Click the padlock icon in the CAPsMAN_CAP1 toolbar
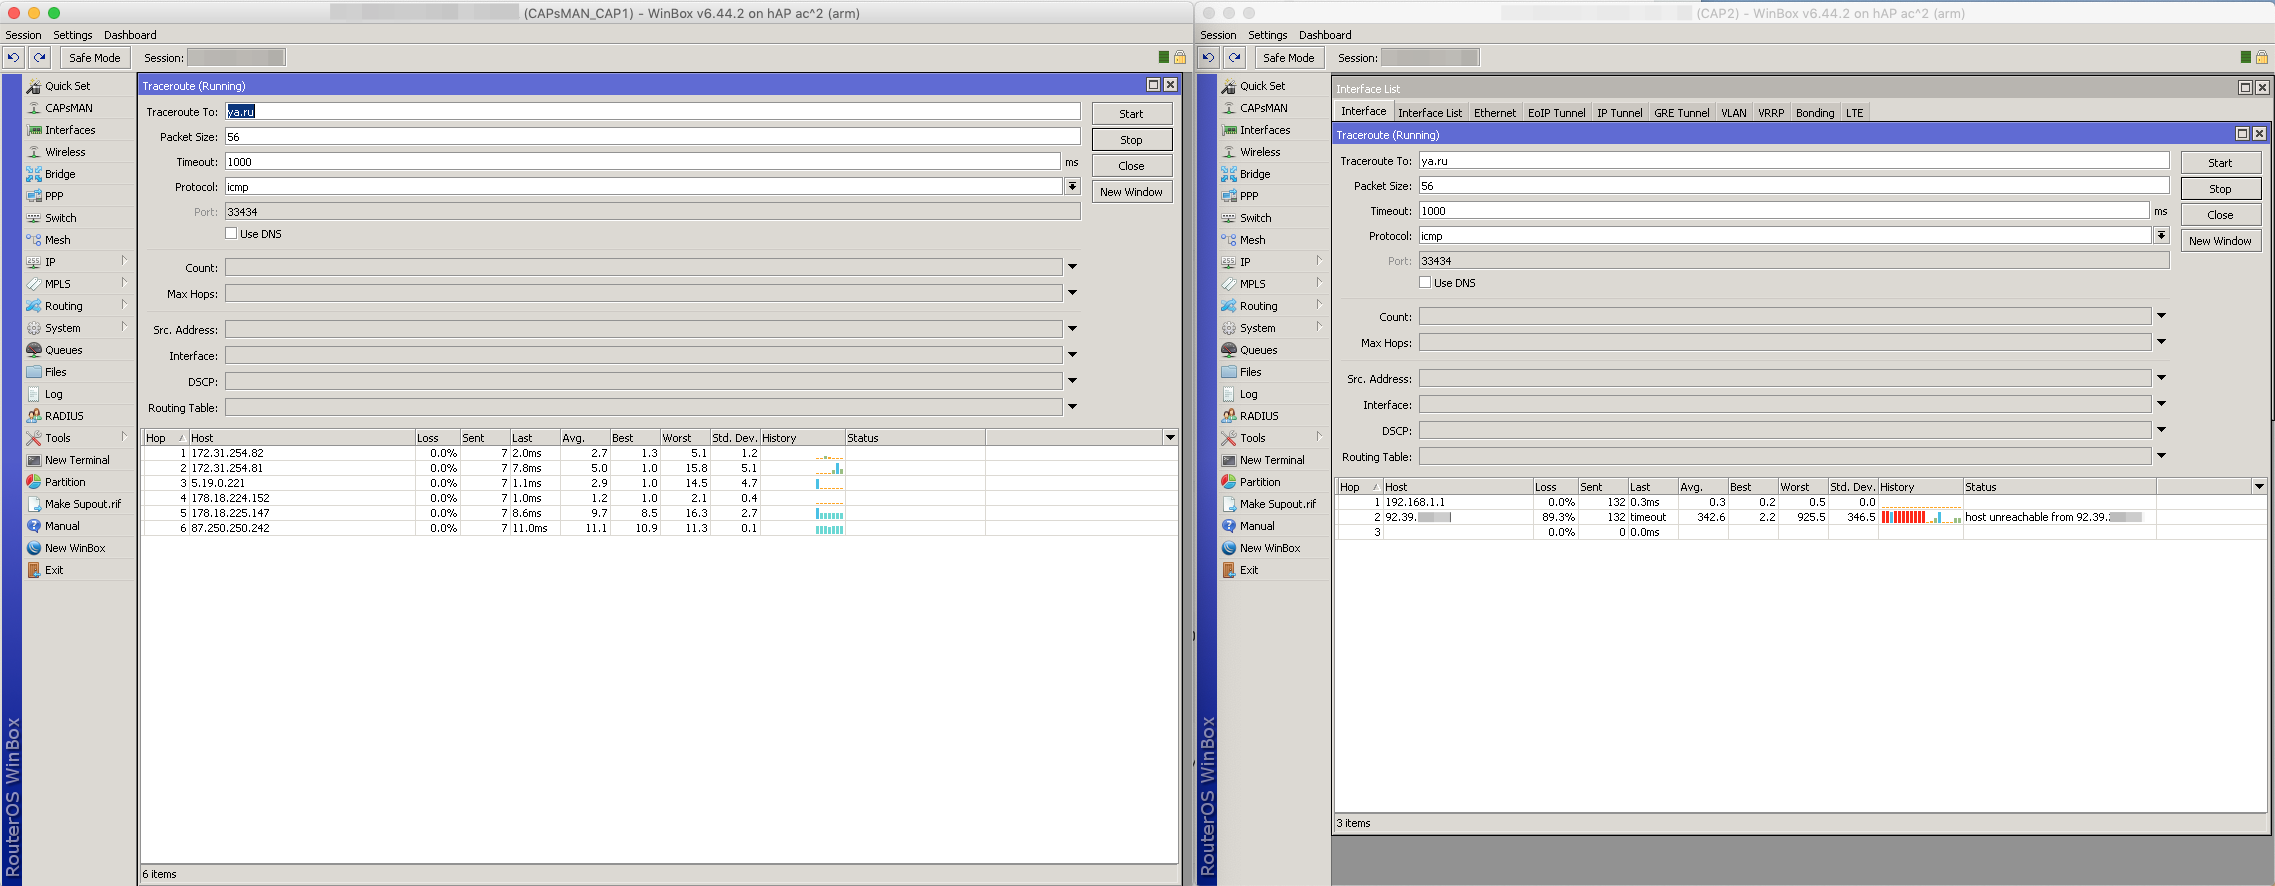Viewport: 2275px width, 886px height. (1180, 58)
